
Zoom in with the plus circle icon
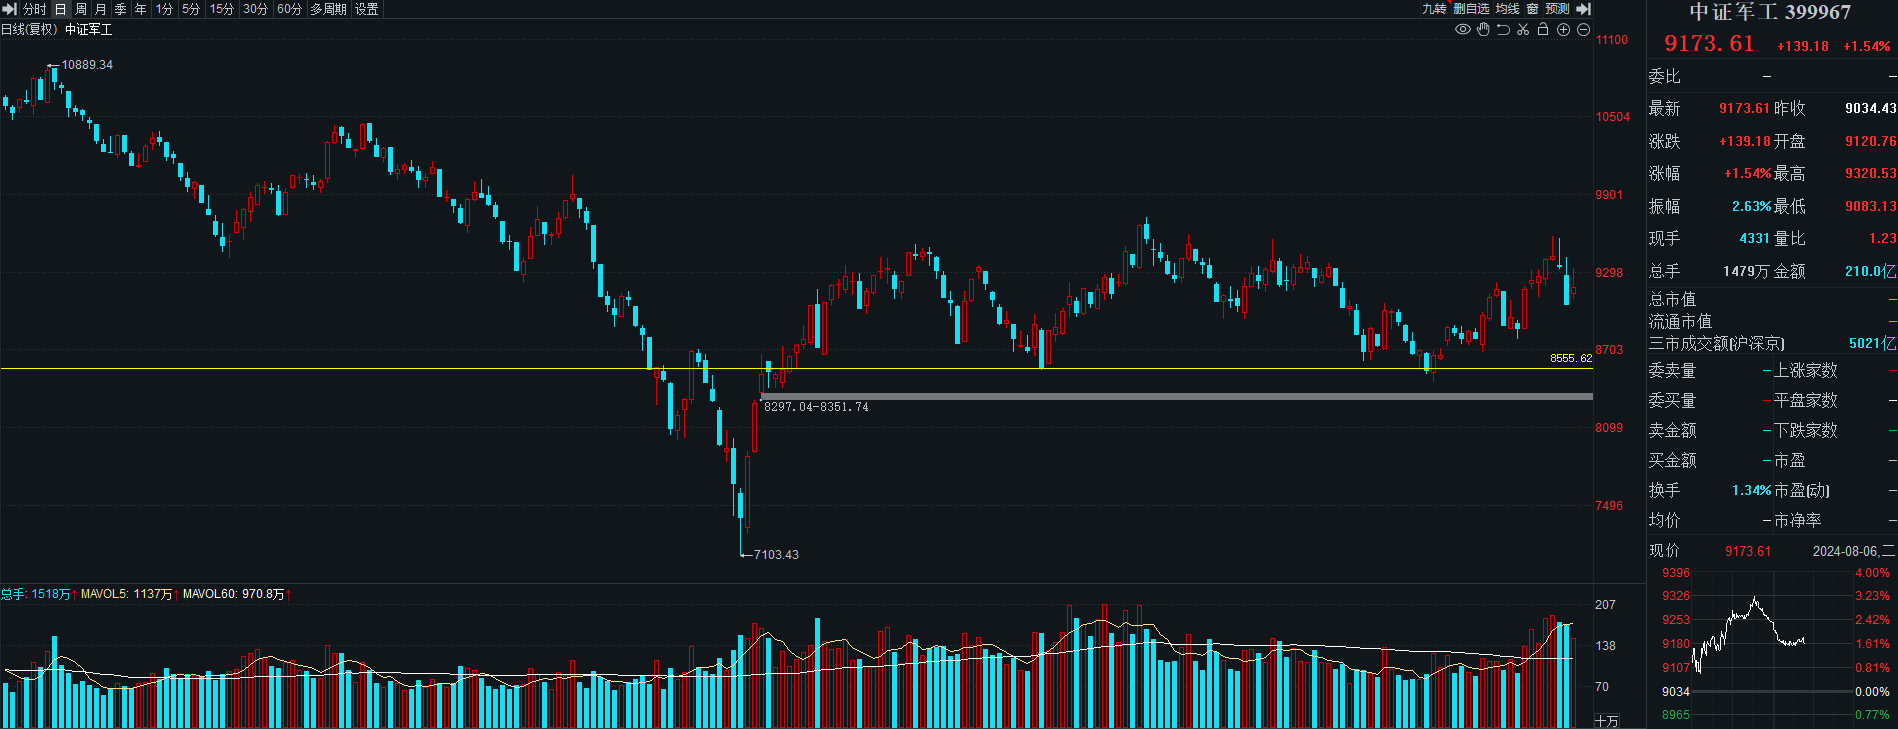click(x=1563, y=30)
